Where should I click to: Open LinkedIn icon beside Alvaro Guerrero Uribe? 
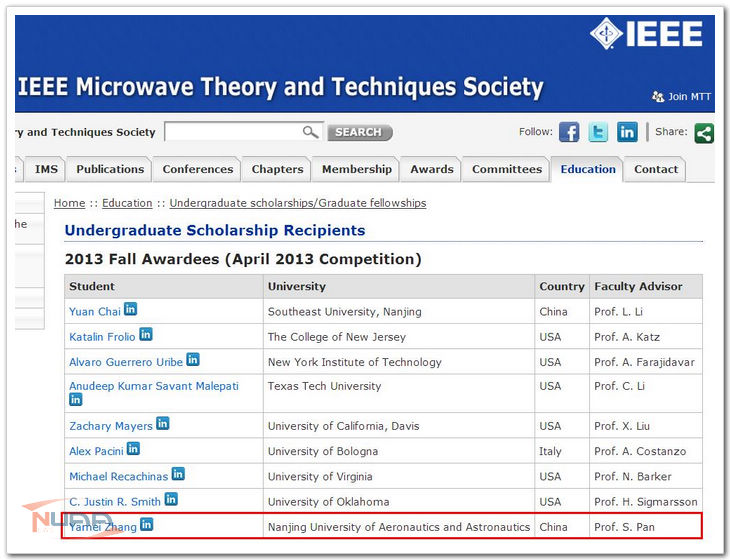click(193, 360)
